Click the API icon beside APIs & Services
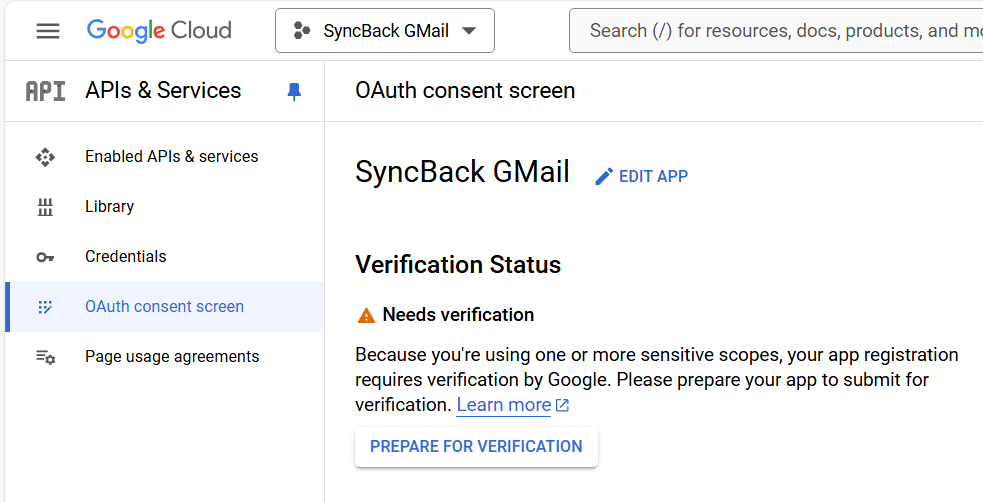The height and width of the screenshot is (502, 983). click(x=45, y=91)
